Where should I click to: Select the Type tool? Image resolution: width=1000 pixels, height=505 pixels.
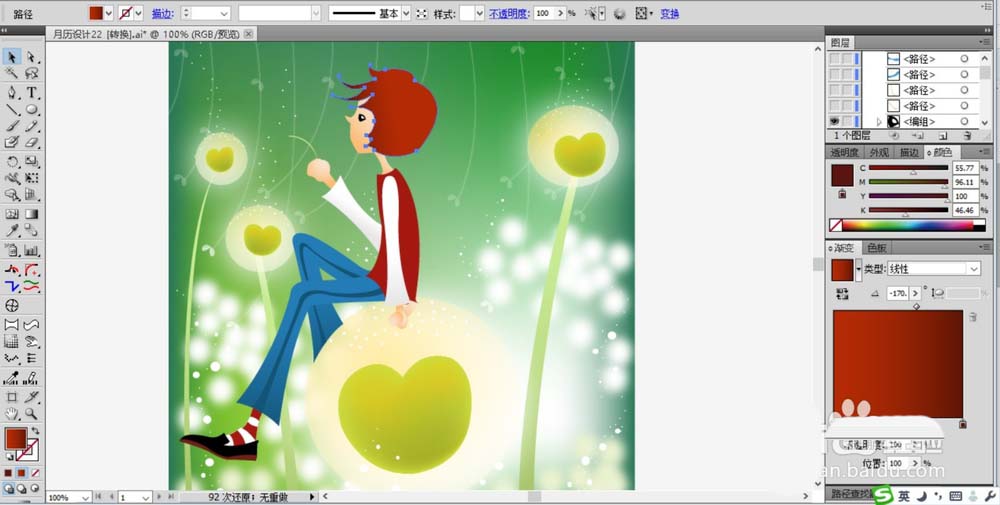[31, 93]
